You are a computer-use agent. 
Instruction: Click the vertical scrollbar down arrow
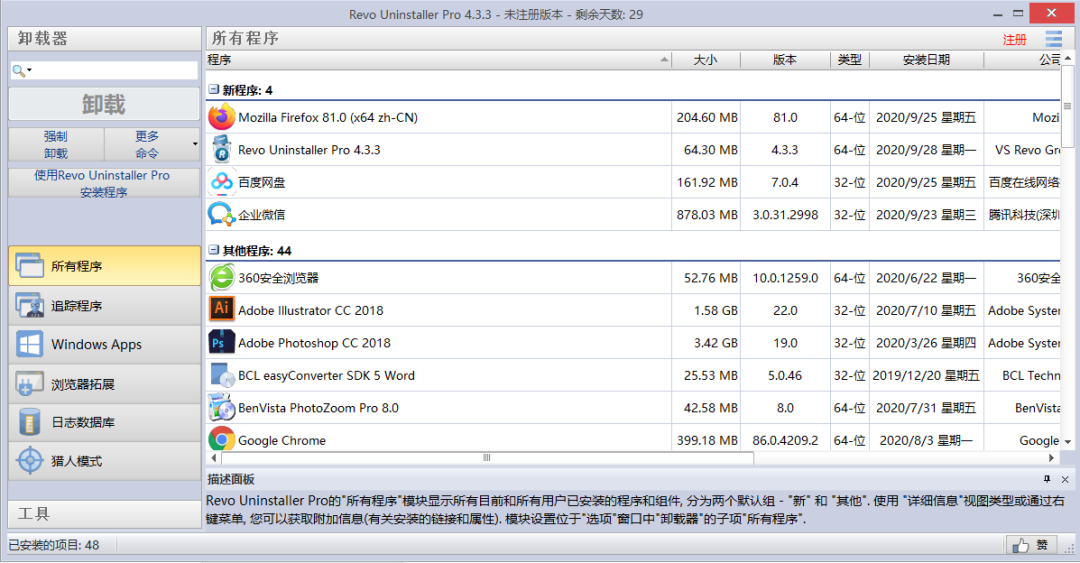(x=1068, y=442)
